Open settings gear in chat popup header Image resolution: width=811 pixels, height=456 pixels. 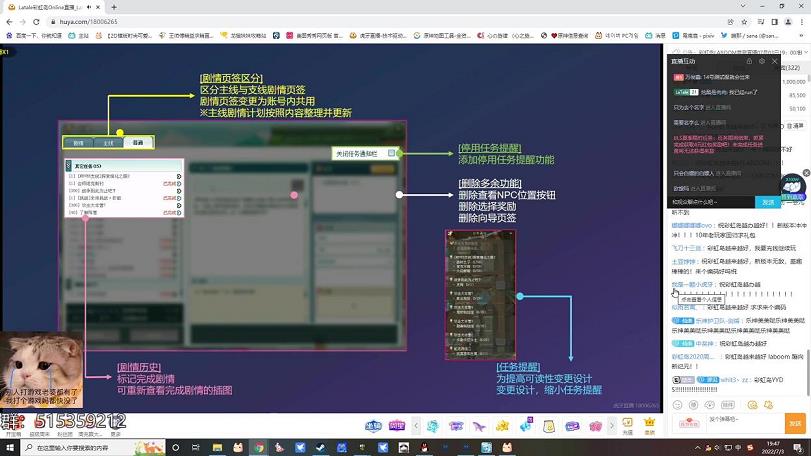(x=761, y=61)
